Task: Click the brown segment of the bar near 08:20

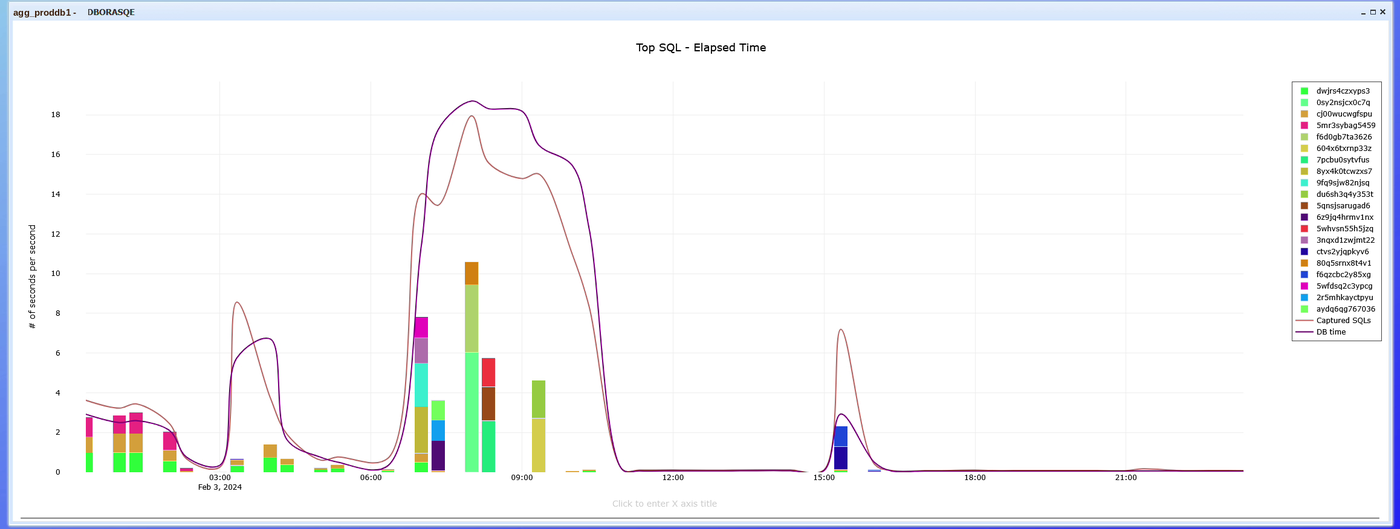Action: (x=488, y=403)
